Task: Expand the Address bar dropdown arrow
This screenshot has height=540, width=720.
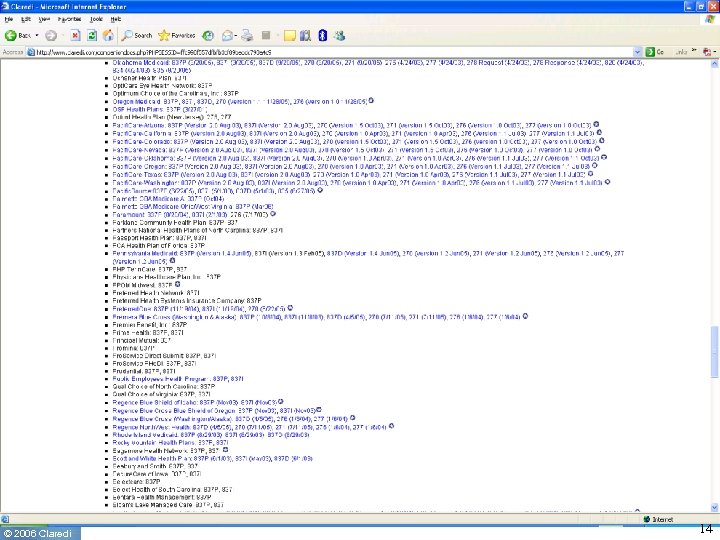Action: tap(637, 52)
